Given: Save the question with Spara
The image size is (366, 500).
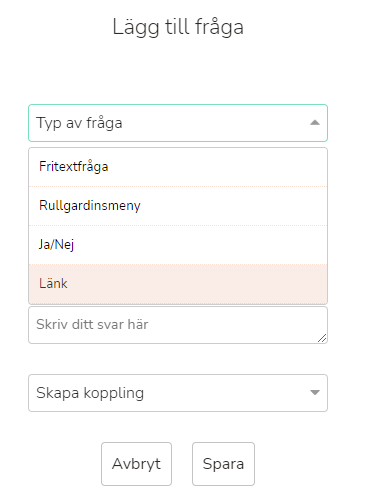Looking at the screenshot, I should pyautogui.click(x=223, y=464).
